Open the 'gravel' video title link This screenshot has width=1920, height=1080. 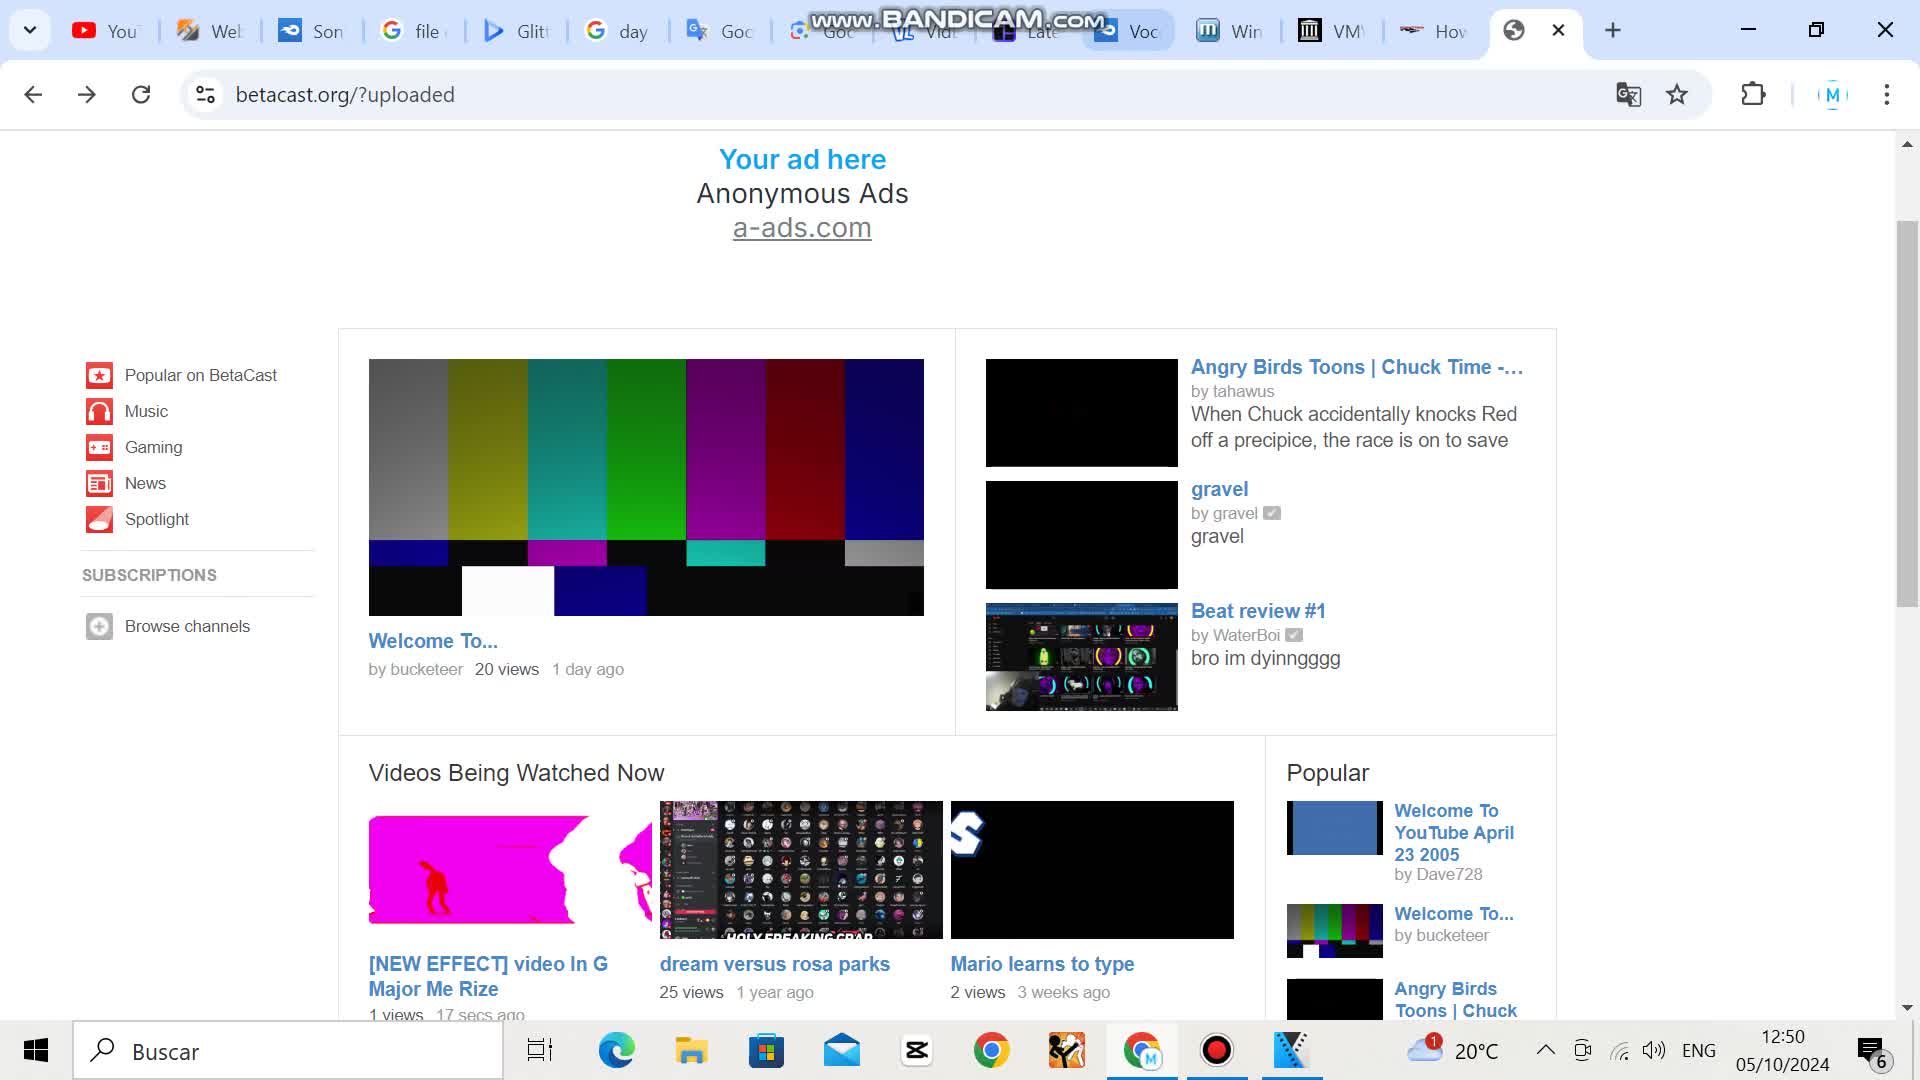[1219, 489]
